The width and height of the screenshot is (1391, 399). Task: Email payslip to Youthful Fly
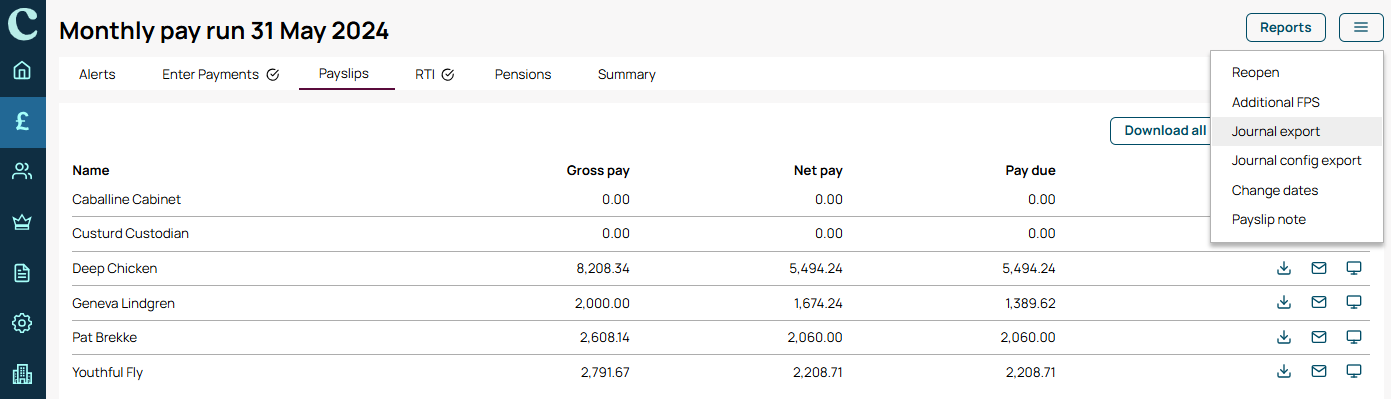1319,372
